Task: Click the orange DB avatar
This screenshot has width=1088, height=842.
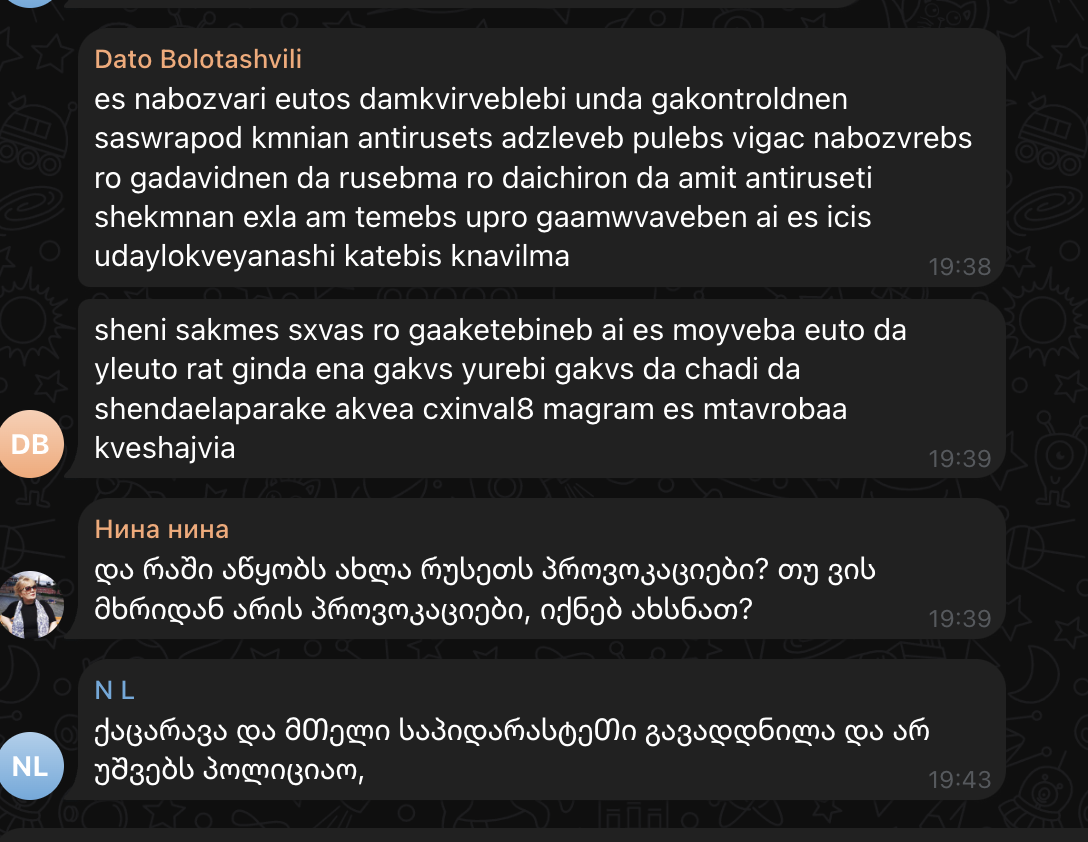Action: click(x=31, y=445)
